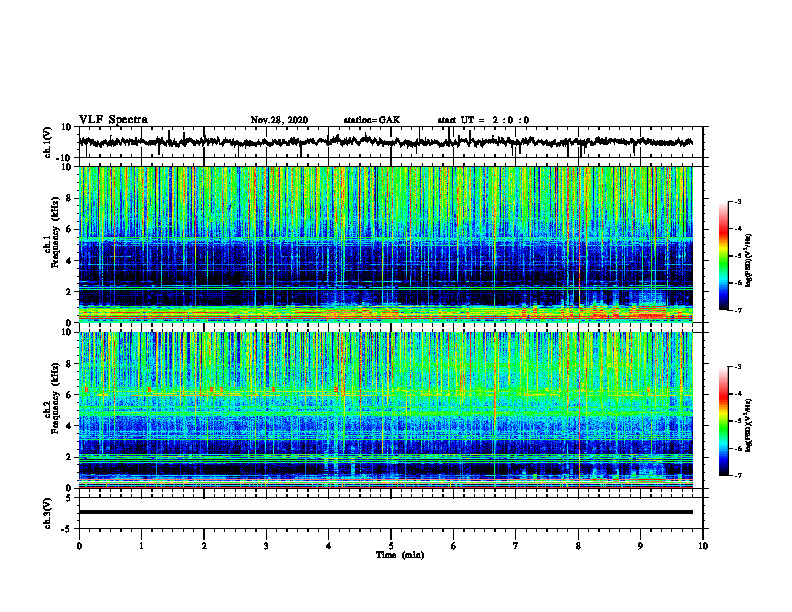Click the "VLF Spectra" plot title

coord(113,120)
